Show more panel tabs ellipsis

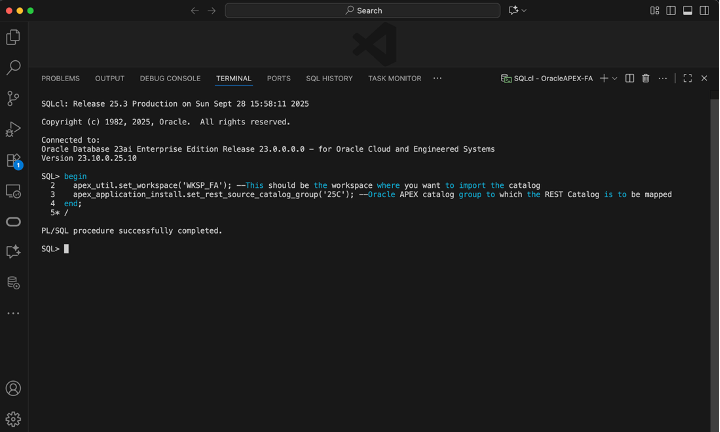pyautogui.click(x=437, y=79)
